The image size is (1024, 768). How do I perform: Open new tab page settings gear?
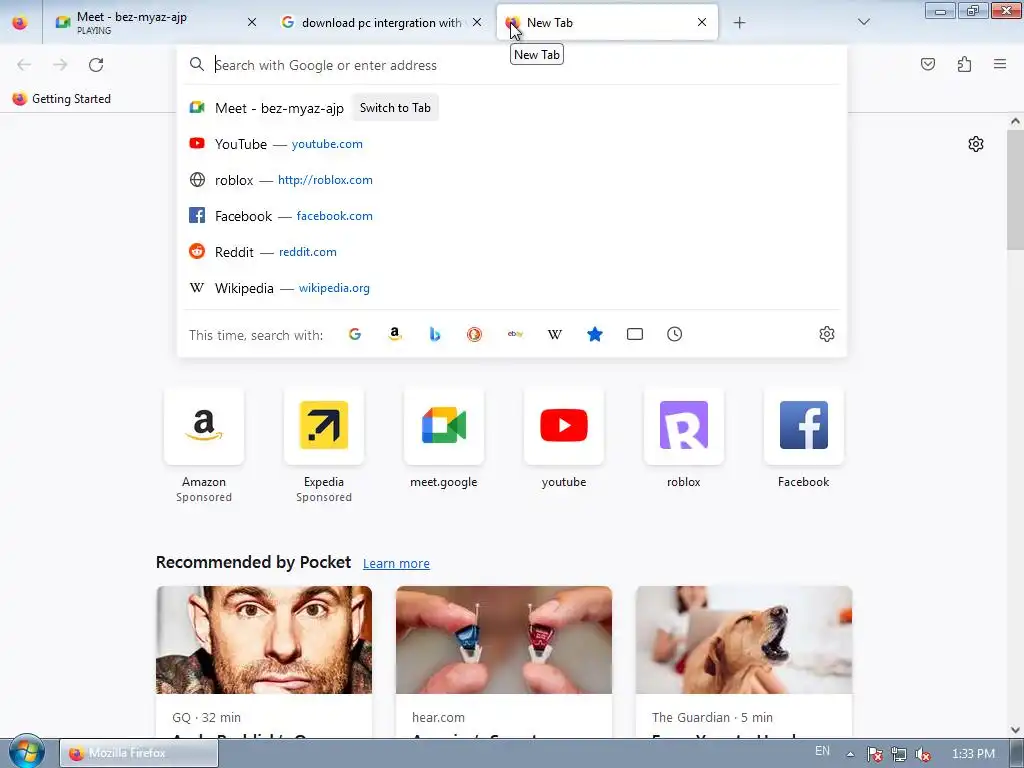click(x=975, y=144)
